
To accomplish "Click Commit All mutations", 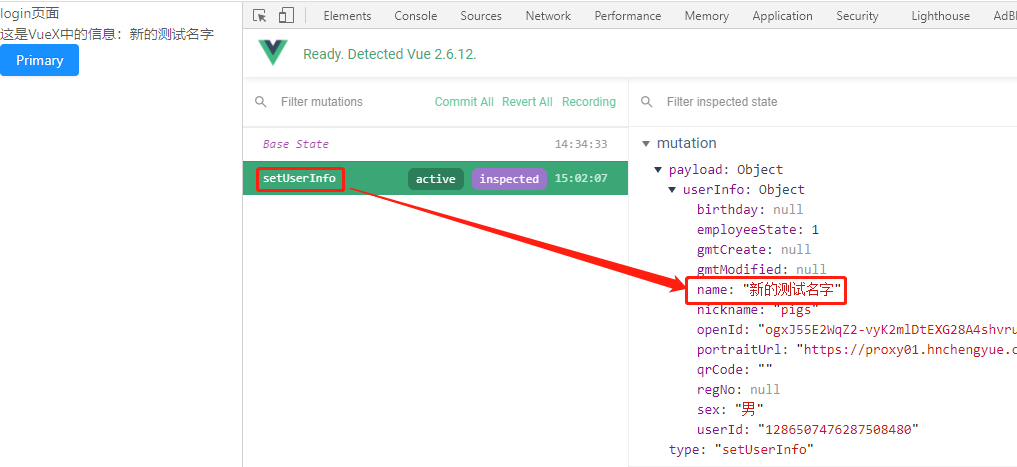I will pos(464,102).
